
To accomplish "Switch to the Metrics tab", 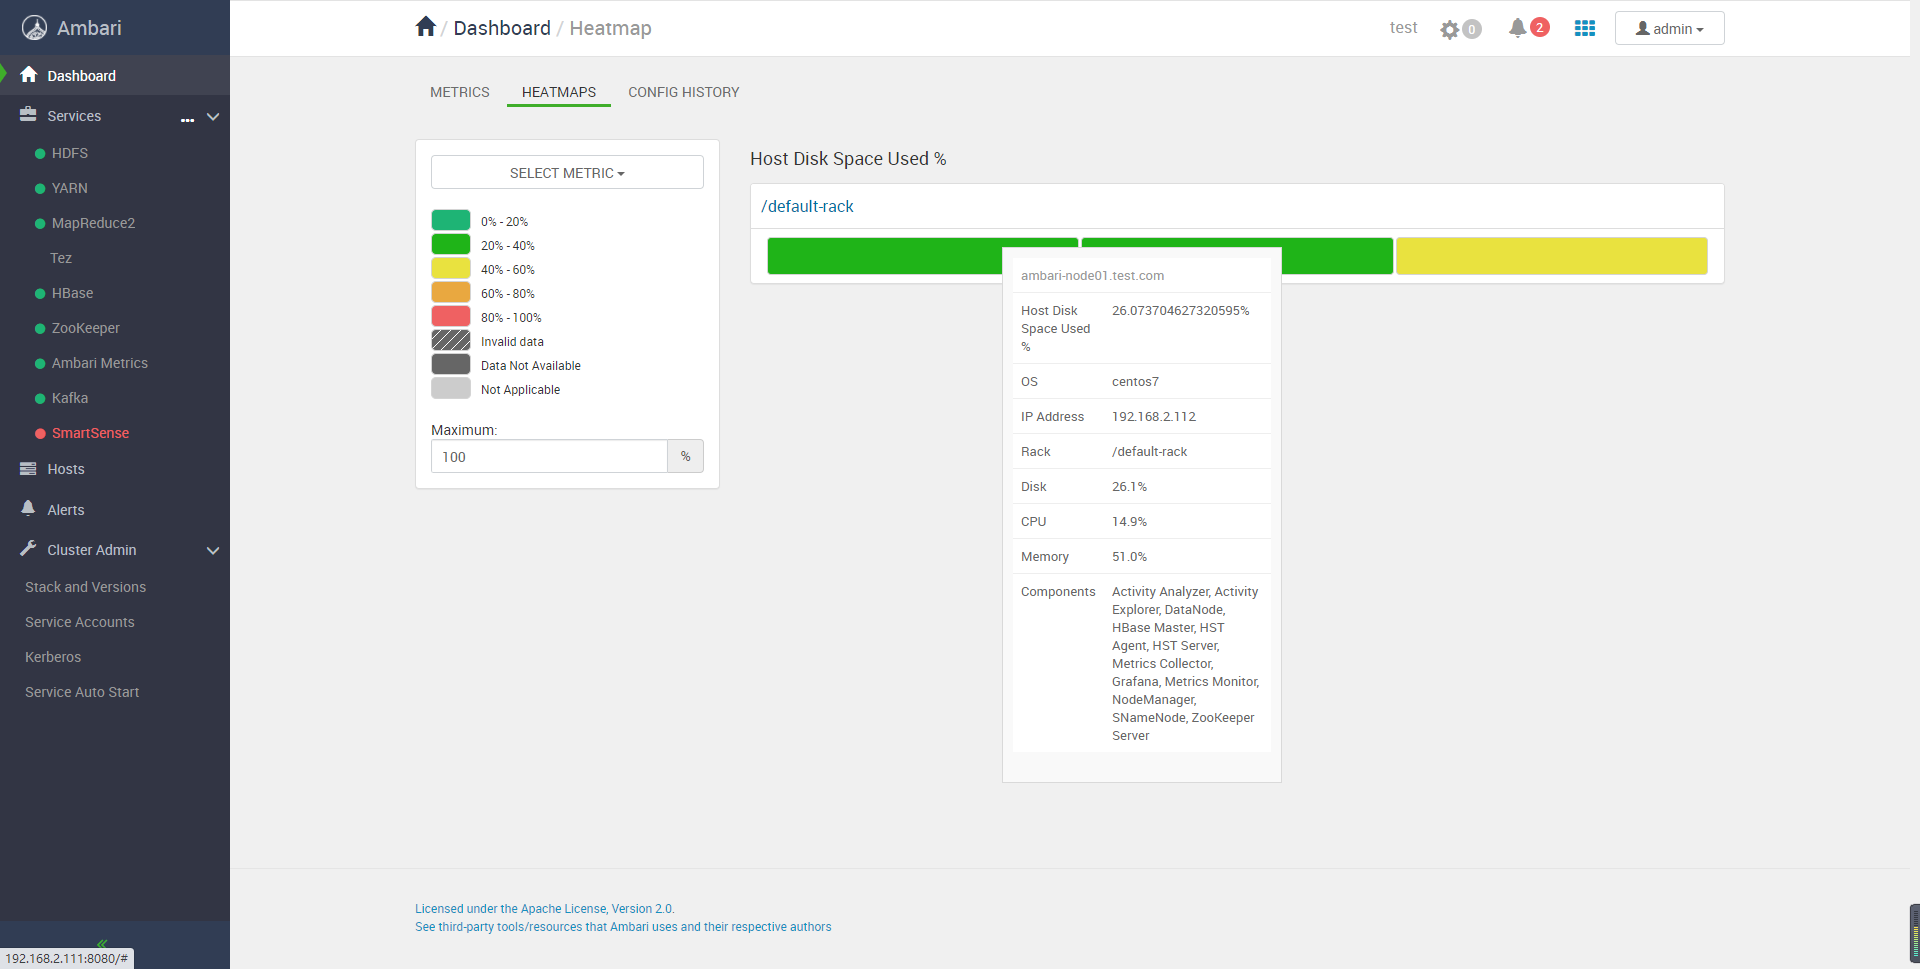I will (460, 92).
